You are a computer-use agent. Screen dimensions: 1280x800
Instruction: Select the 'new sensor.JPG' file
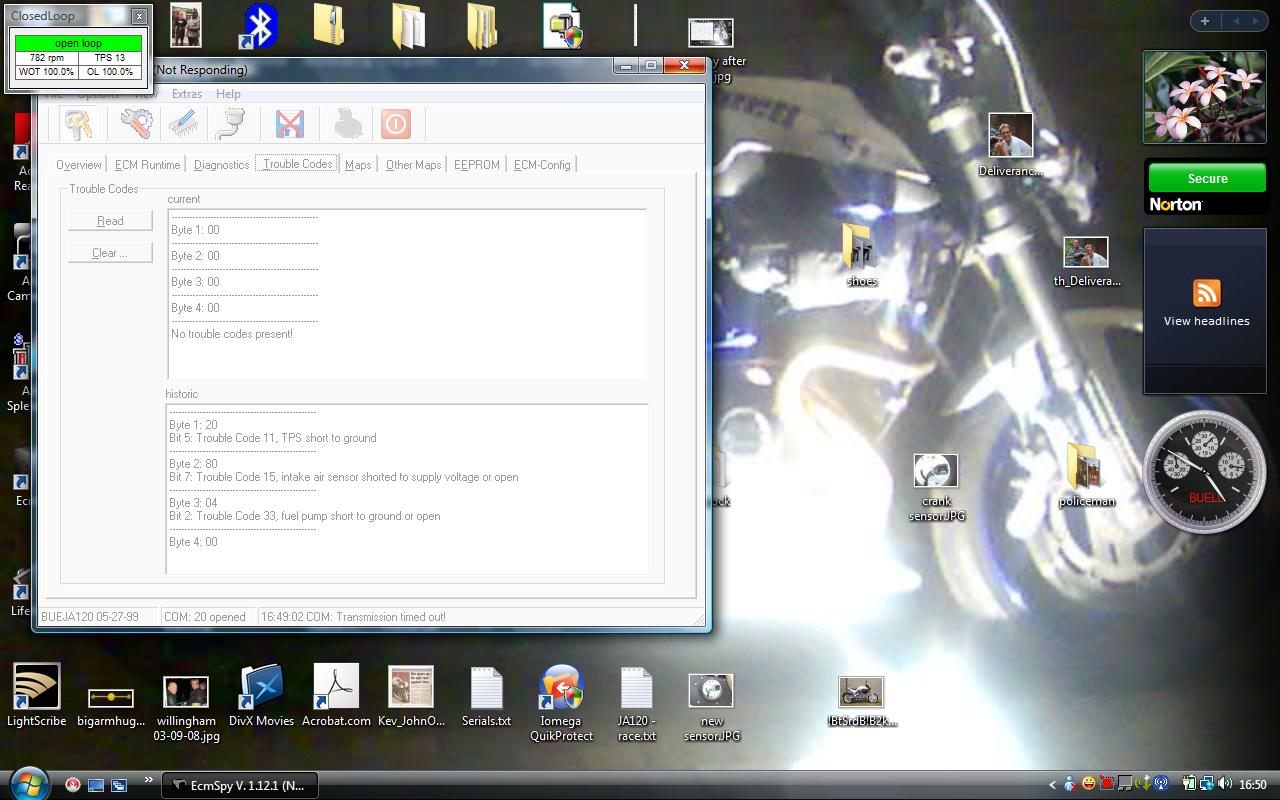coord(711,706)
